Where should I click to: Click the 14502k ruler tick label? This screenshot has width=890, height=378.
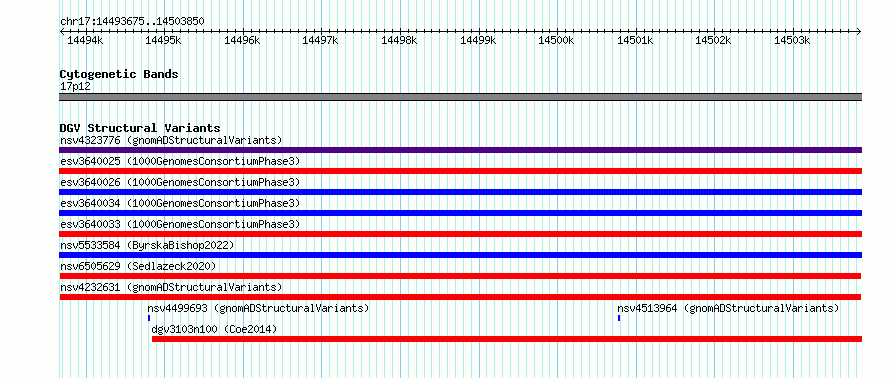pos(713,40)
